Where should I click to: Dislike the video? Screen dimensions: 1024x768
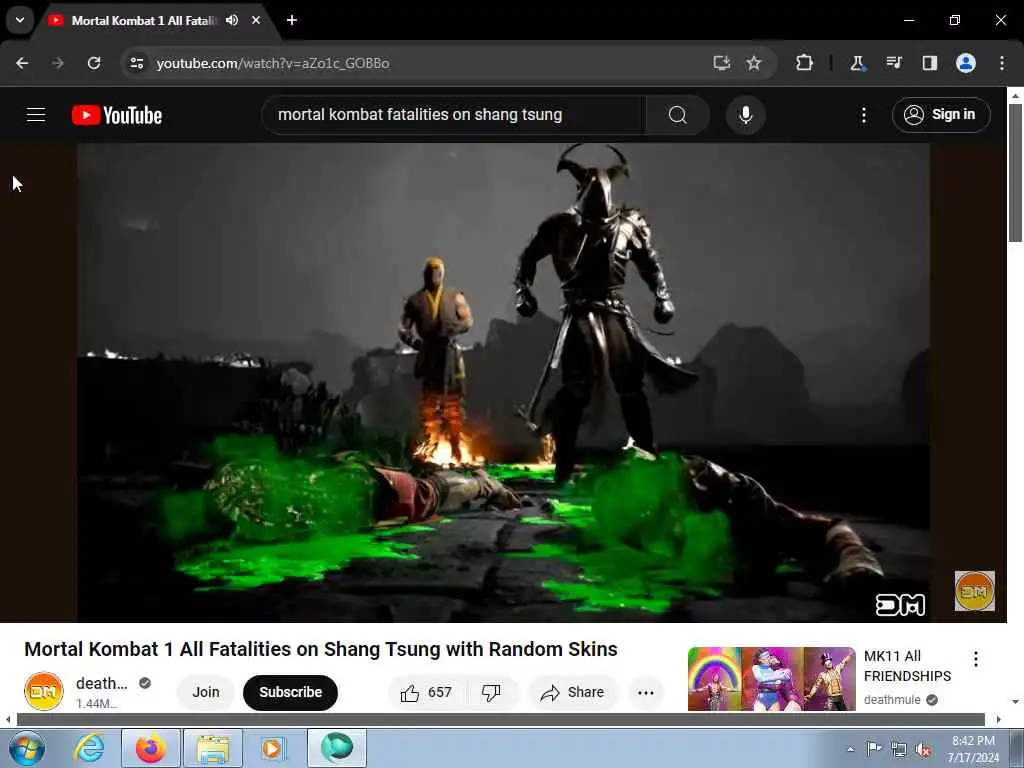[x=492, y=692]
